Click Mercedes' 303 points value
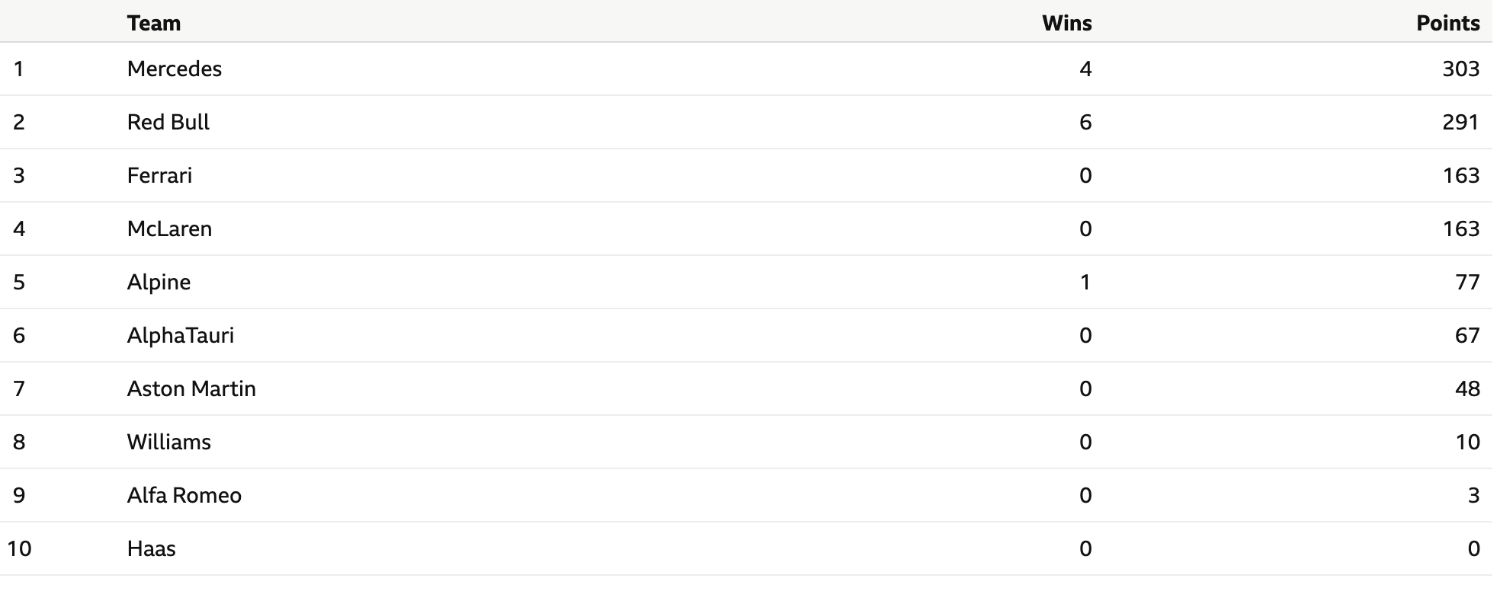The height and width of the screenshot is (591, 1500). pyautogui.click(x=1462, y=69)
